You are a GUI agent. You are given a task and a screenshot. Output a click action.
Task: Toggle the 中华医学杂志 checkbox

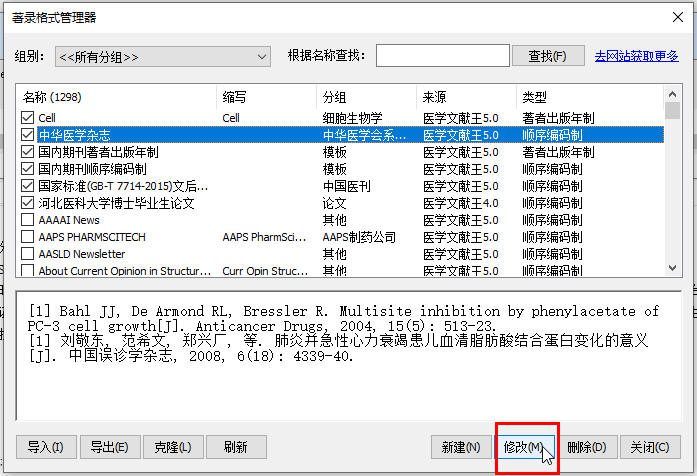tap(28, 135)
